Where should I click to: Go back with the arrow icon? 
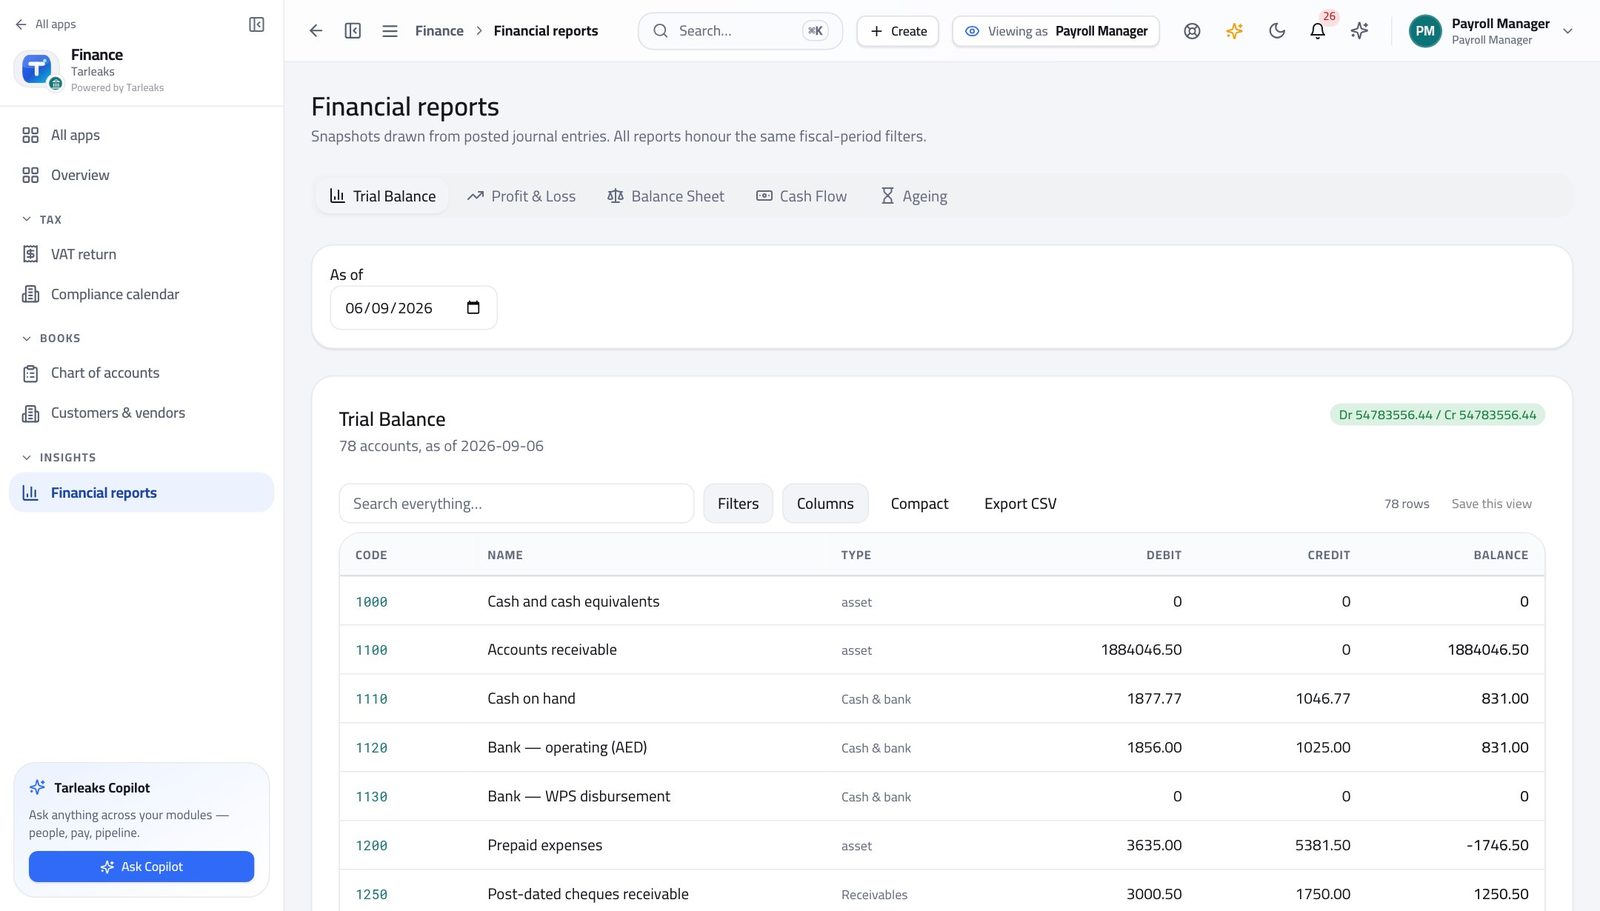[316, 31]
